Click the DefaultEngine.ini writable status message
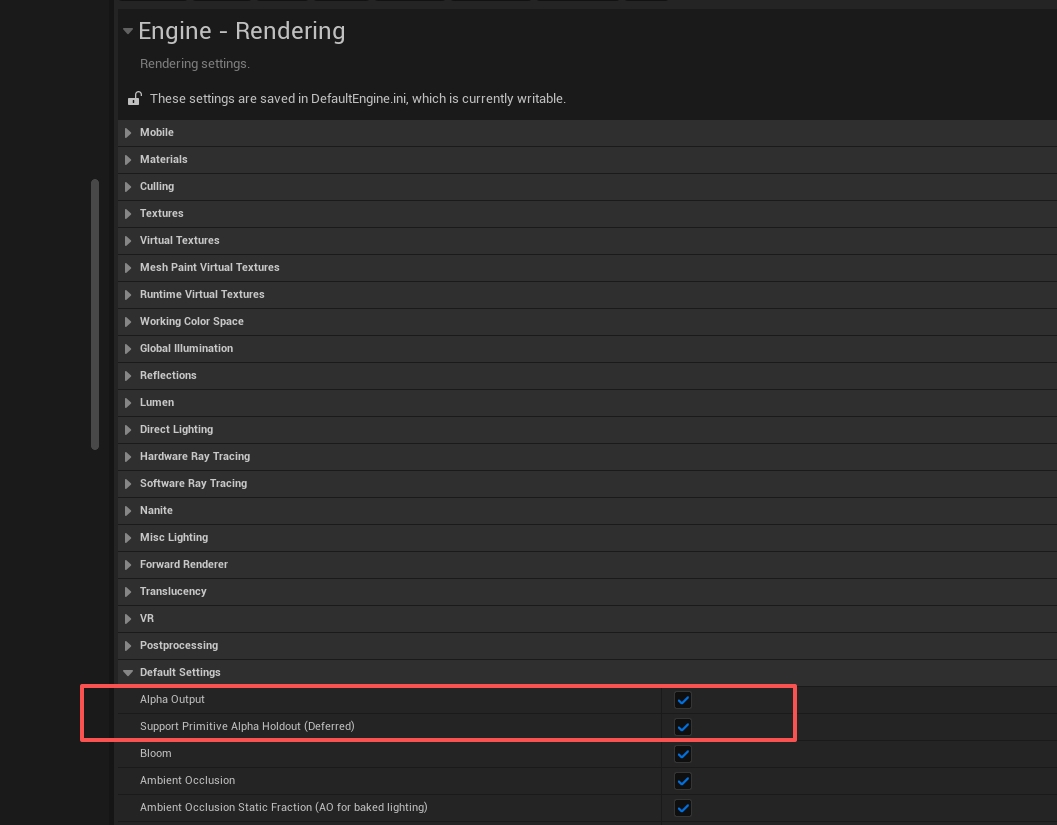 pyautogui.click(x=358, y=98)
